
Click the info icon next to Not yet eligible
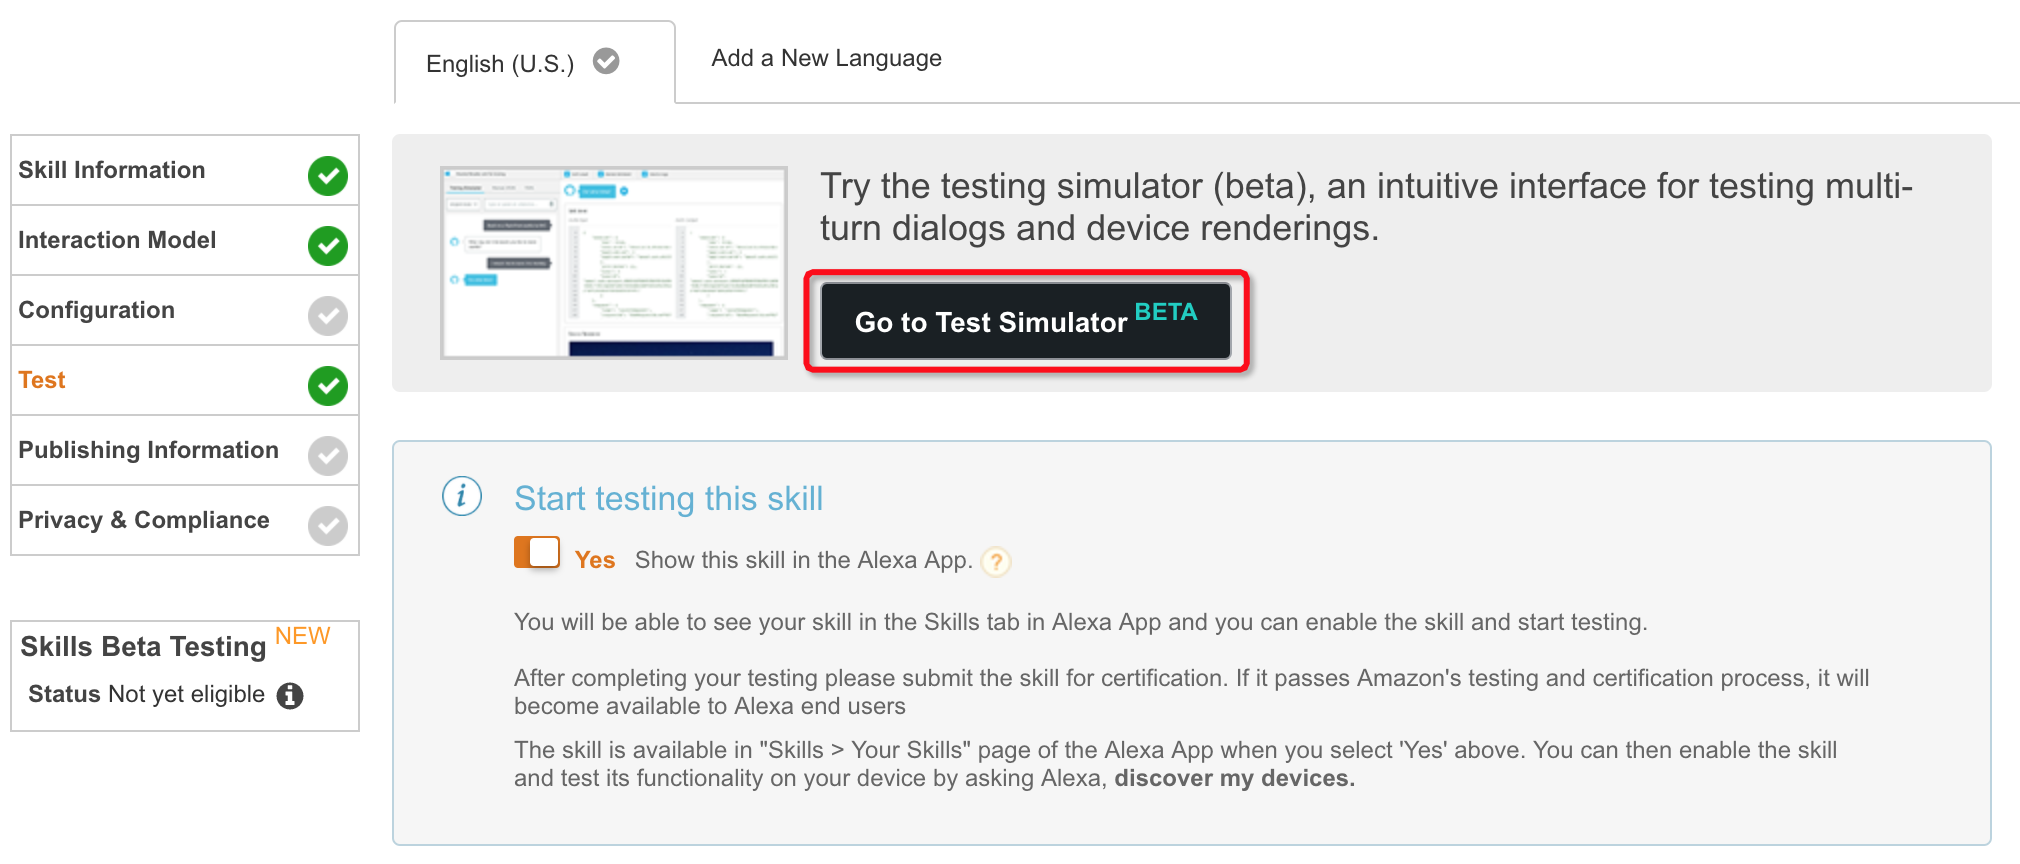(x=290, y=695)
